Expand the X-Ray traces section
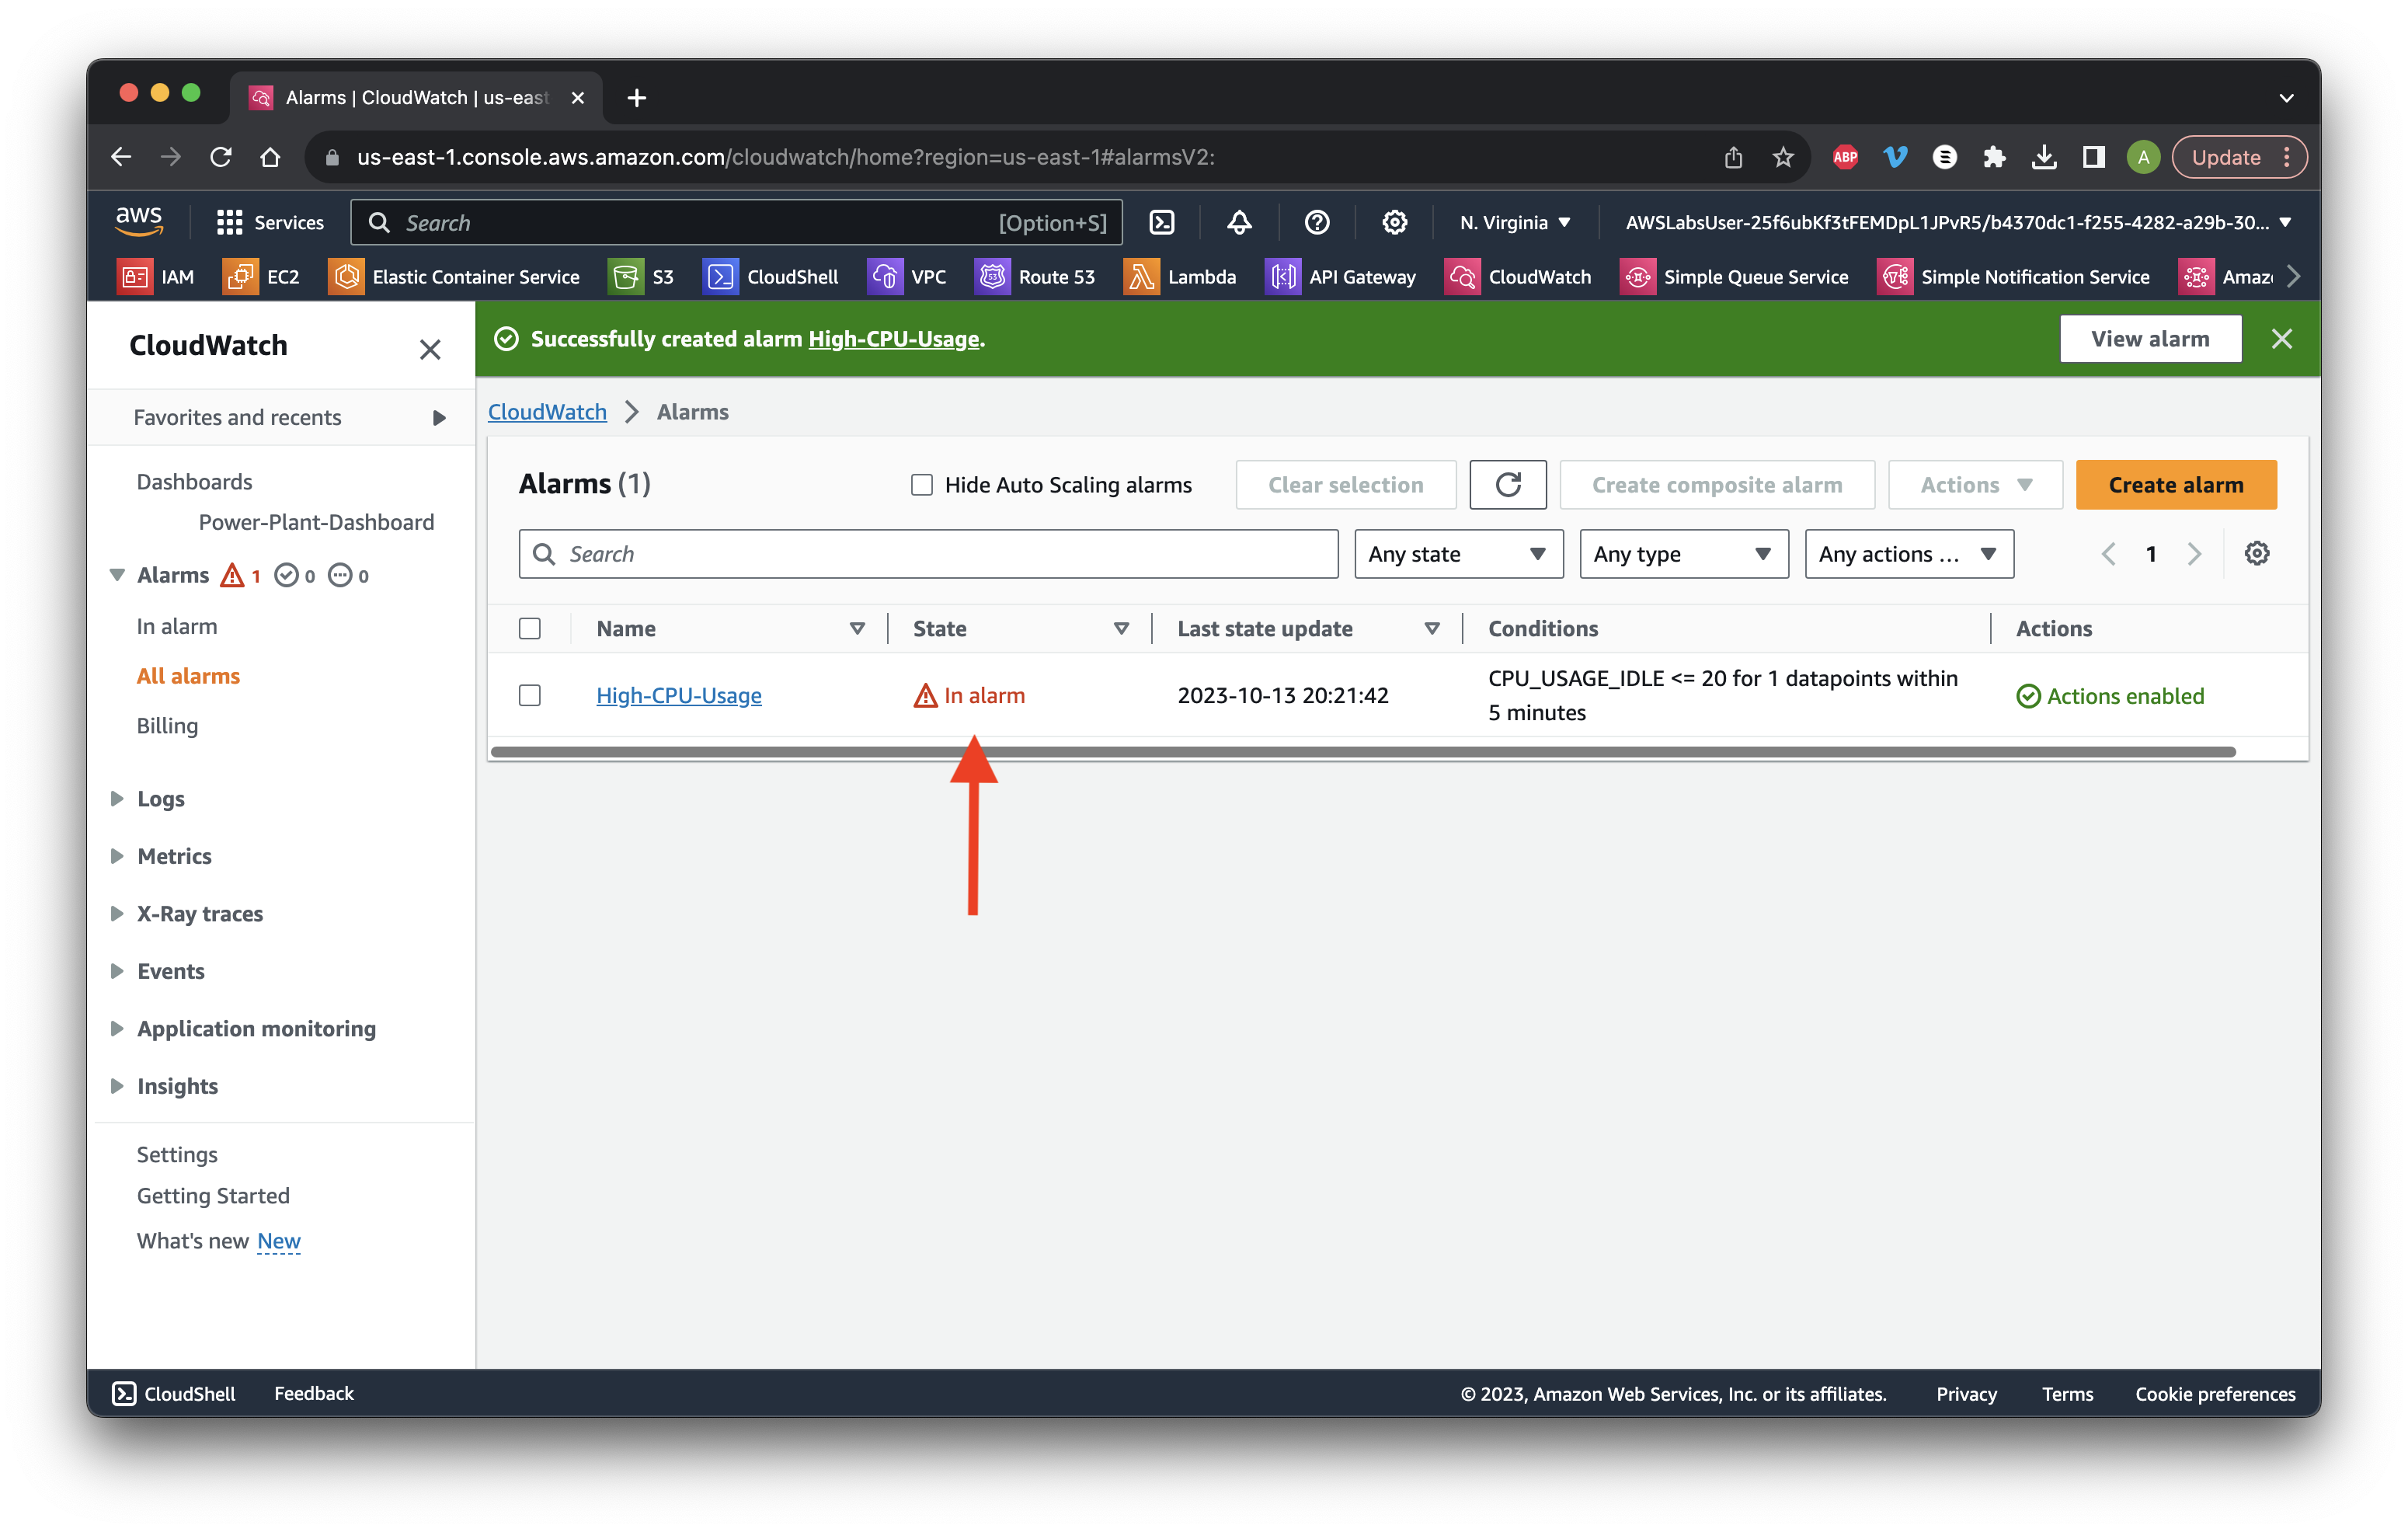The width and height of the screenshot is (2408, 1532). [117, 913]
